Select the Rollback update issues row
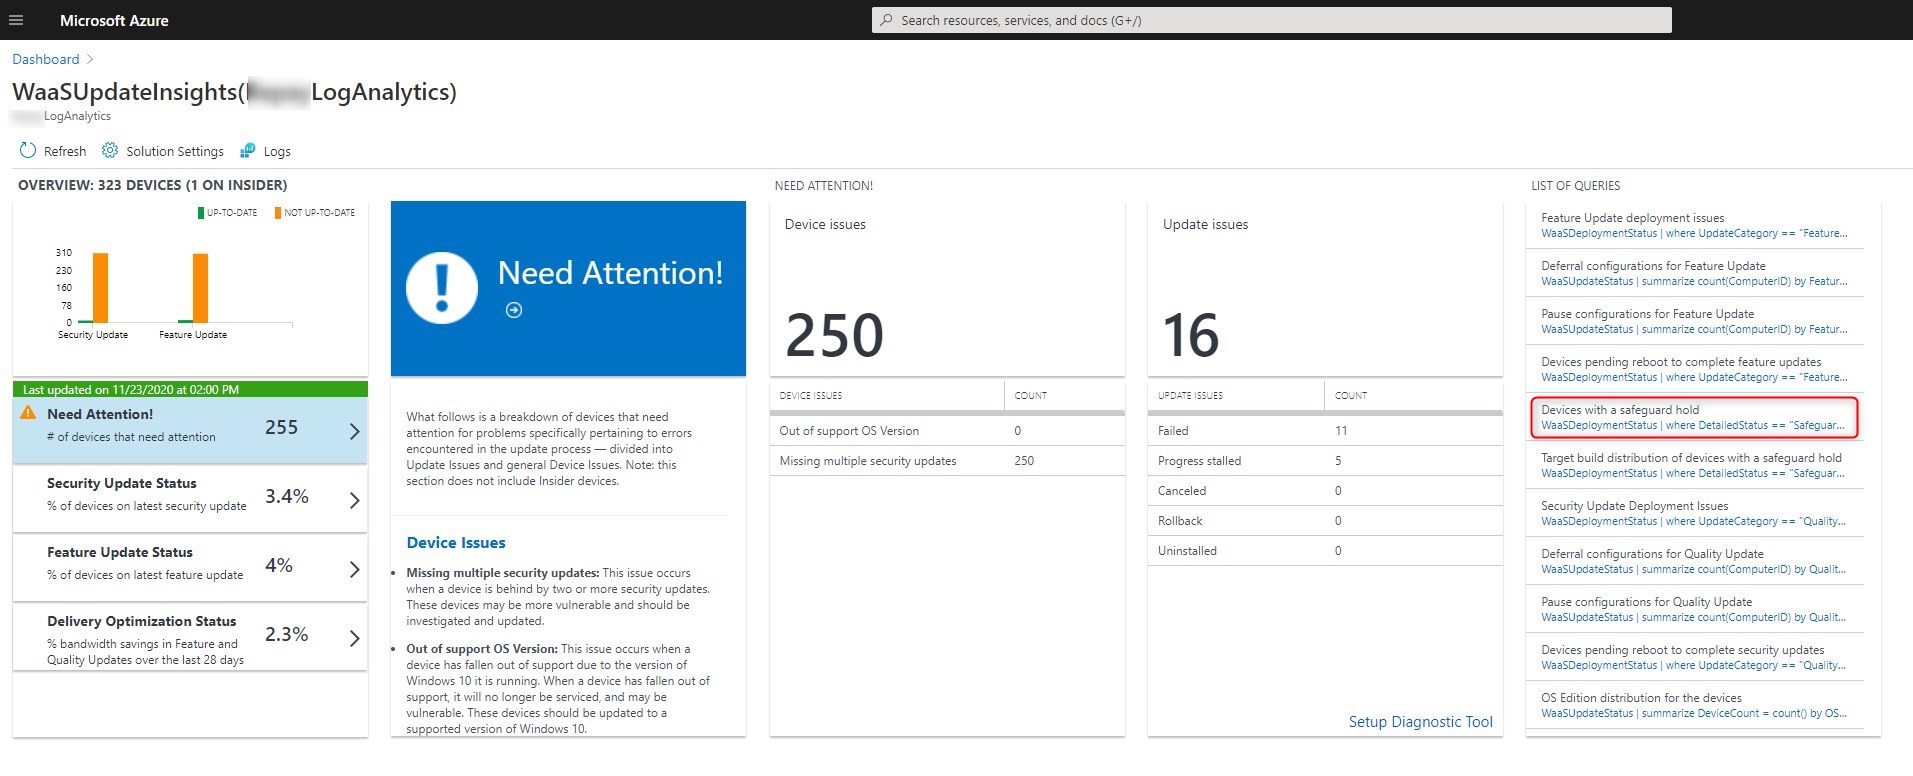Screen dimensions: 1913x776 click(1325, 521)
